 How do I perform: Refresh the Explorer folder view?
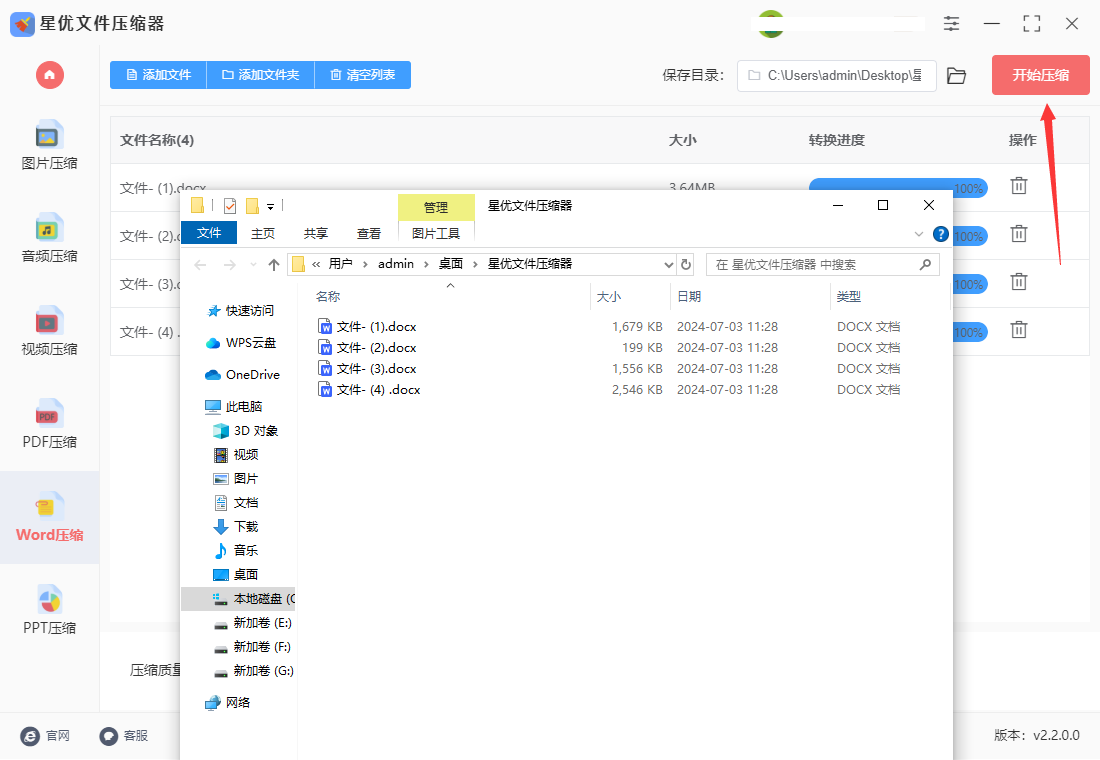686,265
